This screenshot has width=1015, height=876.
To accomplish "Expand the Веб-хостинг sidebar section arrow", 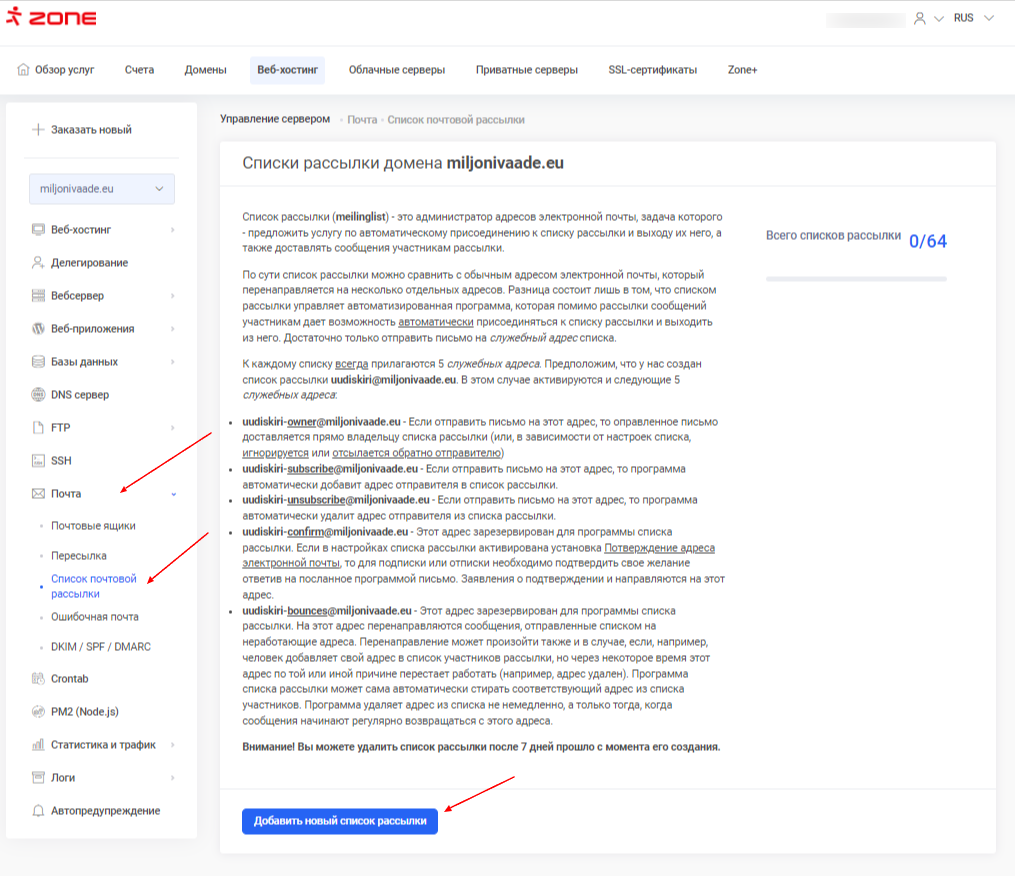I will [x=172, y=230].
